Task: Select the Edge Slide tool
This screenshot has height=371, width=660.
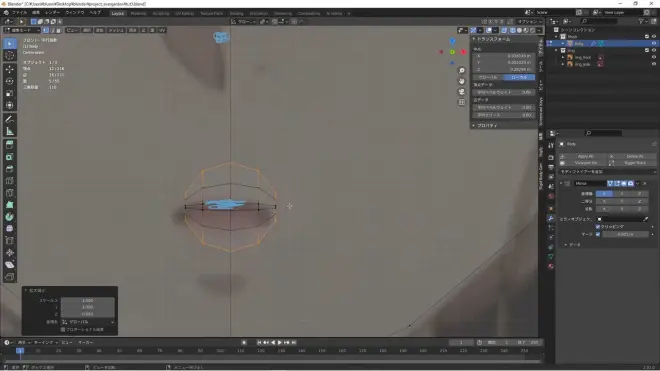Action: pos(10,241)
